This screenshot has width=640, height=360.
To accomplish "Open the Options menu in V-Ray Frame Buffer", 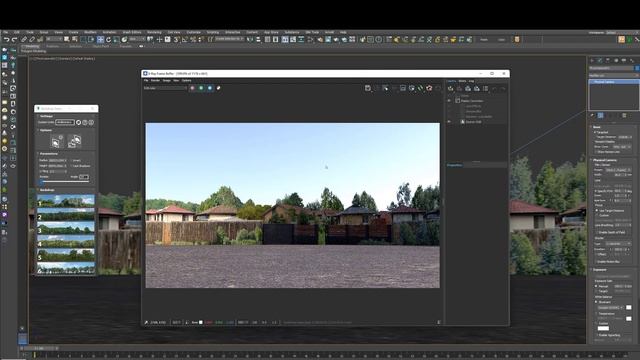I will coord(187,80).
